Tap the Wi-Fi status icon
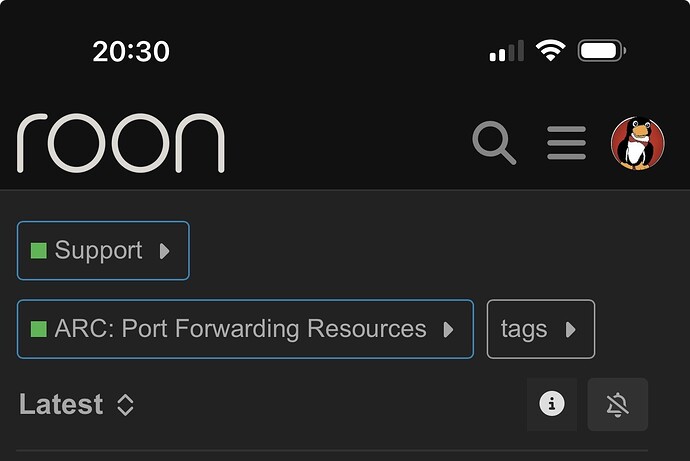This screenshot has width=690, height=461. pyautogui.click(x=550, y=51)
